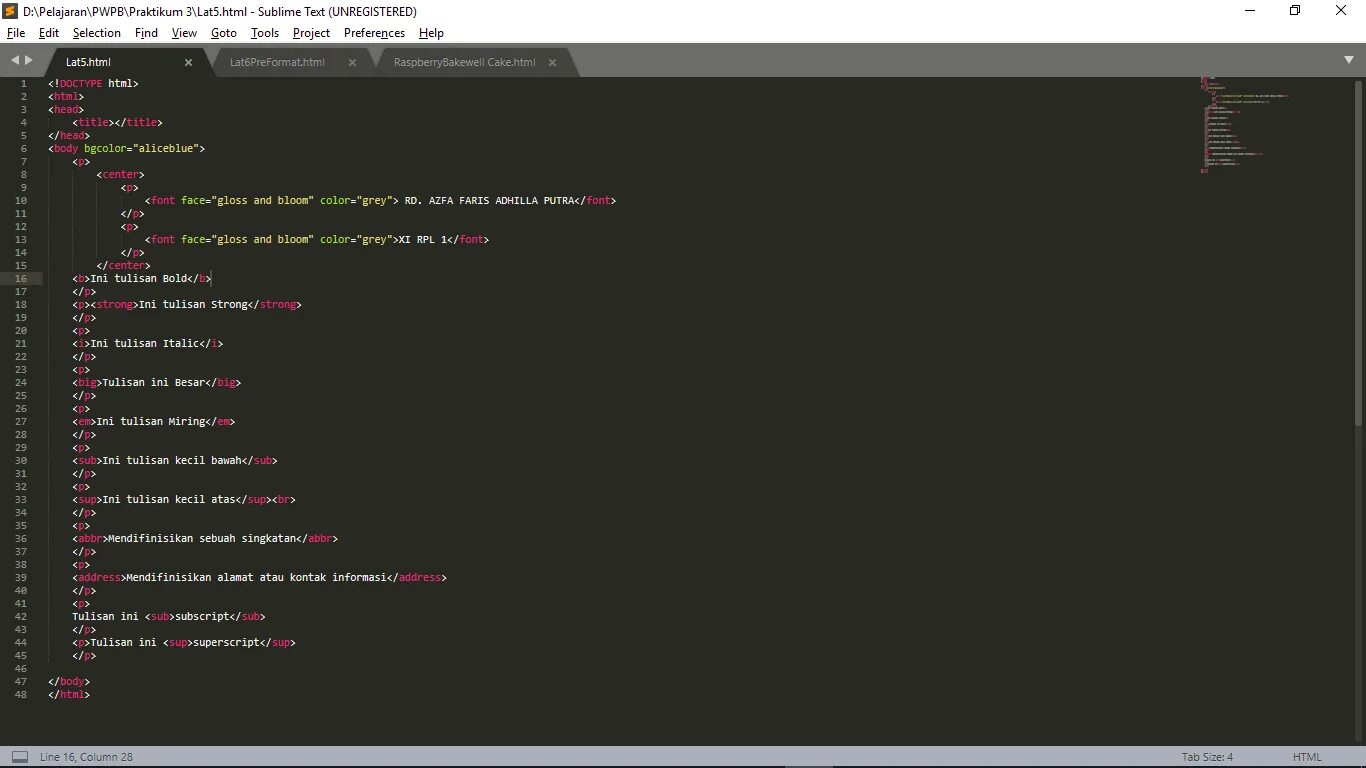1366x768 pixels.
Task: Close the Lat6PreFormat.html tab
Action: point(352,62)
